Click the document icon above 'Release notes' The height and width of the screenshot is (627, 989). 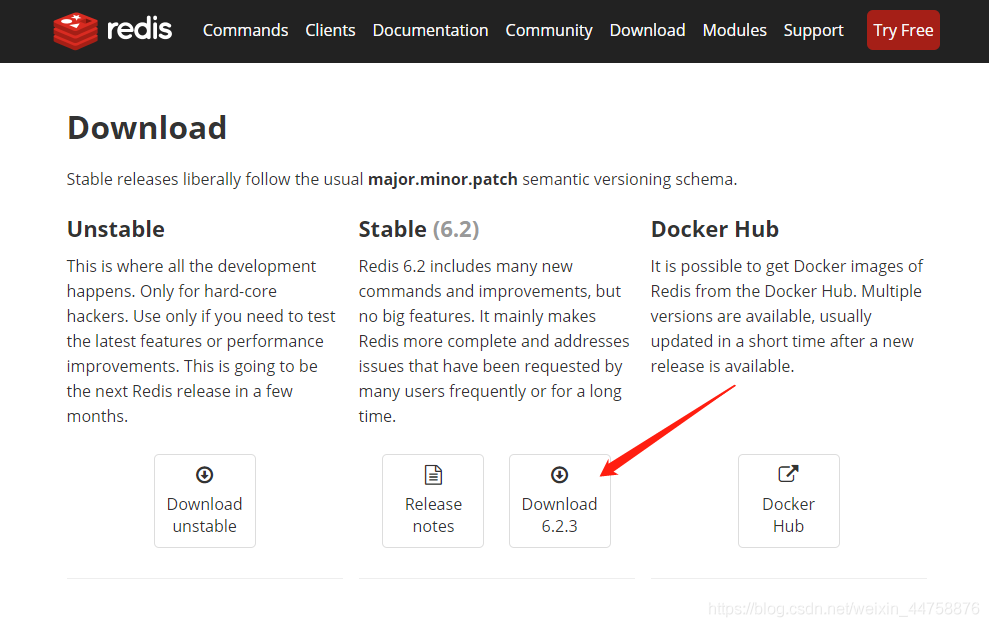pos(433,475)
